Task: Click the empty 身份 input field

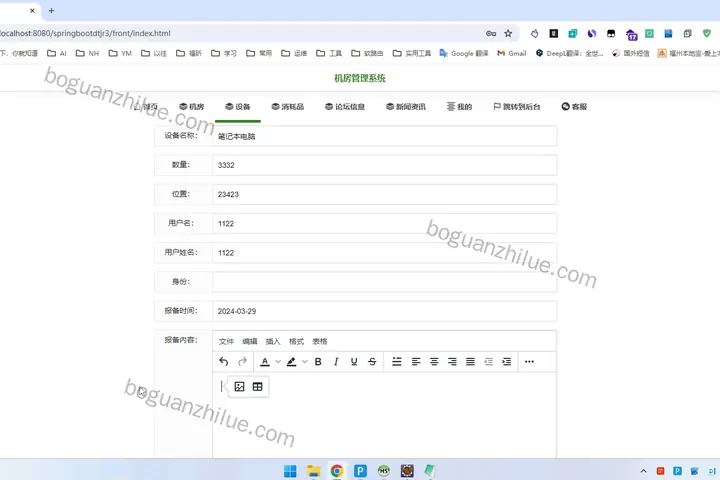Action: [x=384, y=282]
